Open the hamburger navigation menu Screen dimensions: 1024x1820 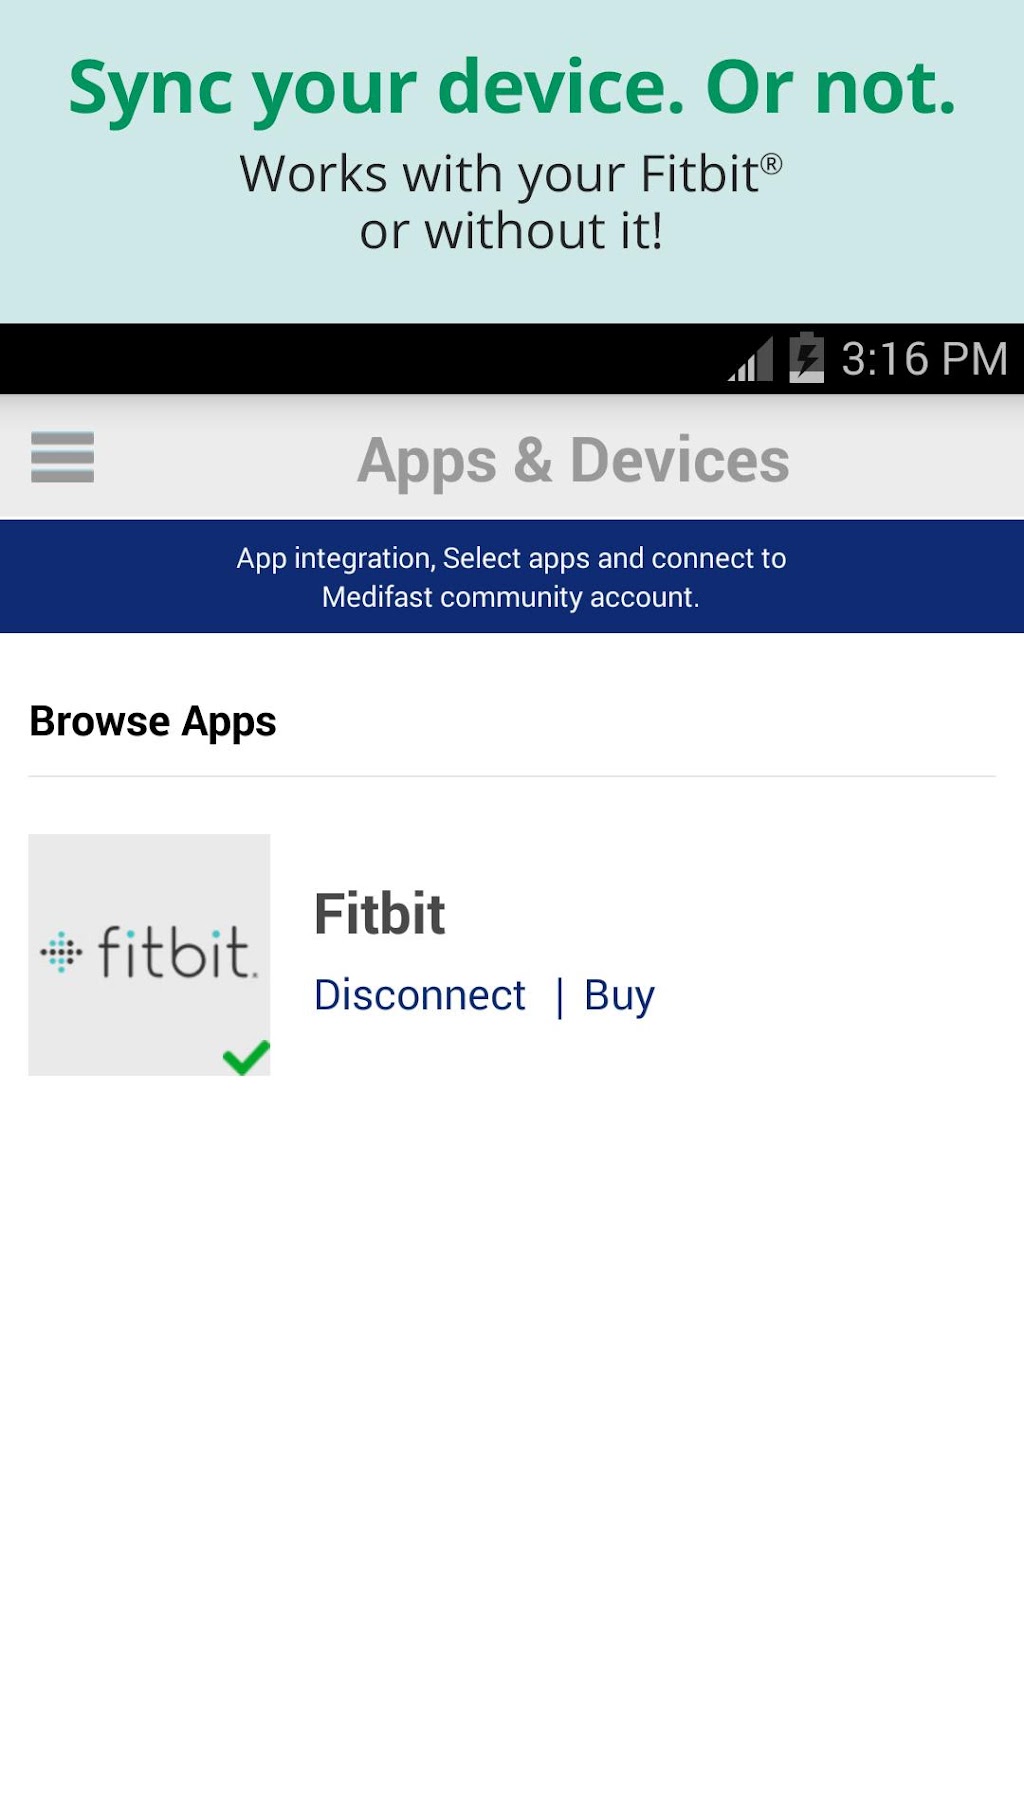tap(62, 457)
